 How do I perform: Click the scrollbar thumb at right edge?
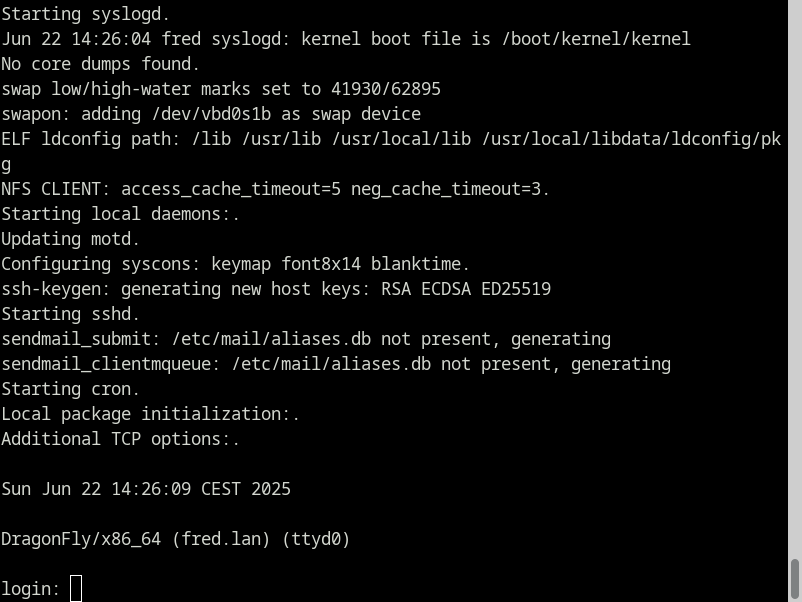click(795, 578)
